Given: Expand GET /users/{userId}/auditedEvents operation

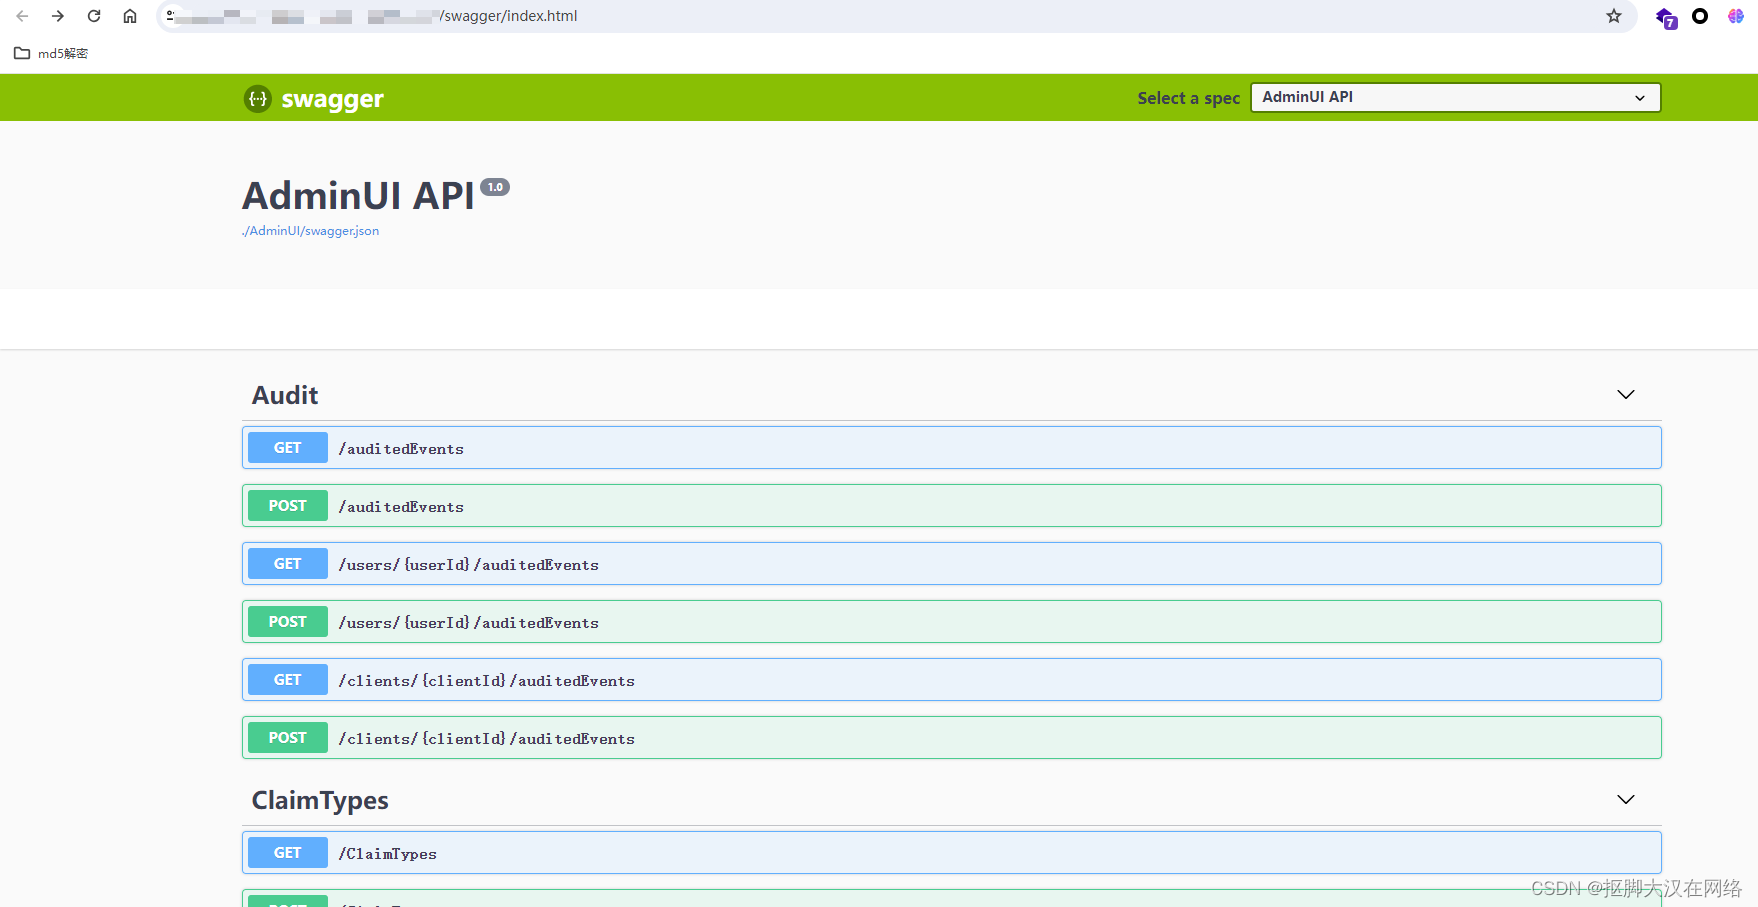Looking at the screenshot, I should click(951, 564).
